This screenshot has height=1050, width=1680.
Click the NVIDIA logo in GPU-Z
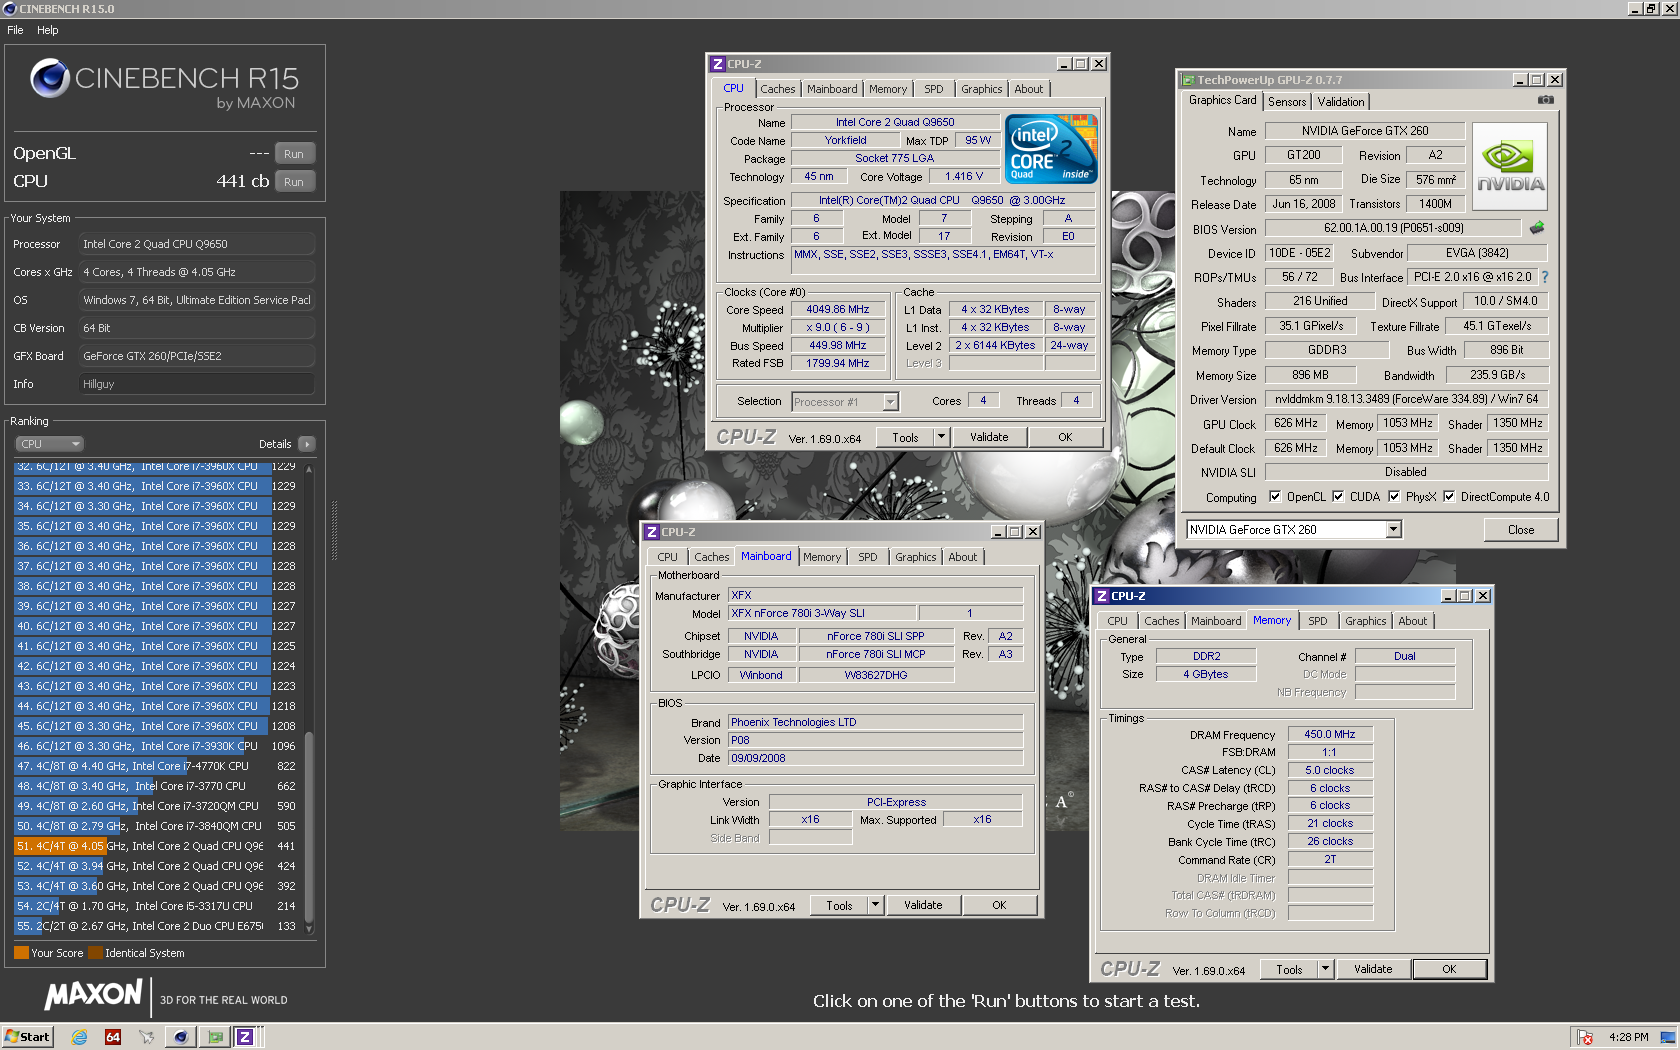click(x=1511, y=166)
